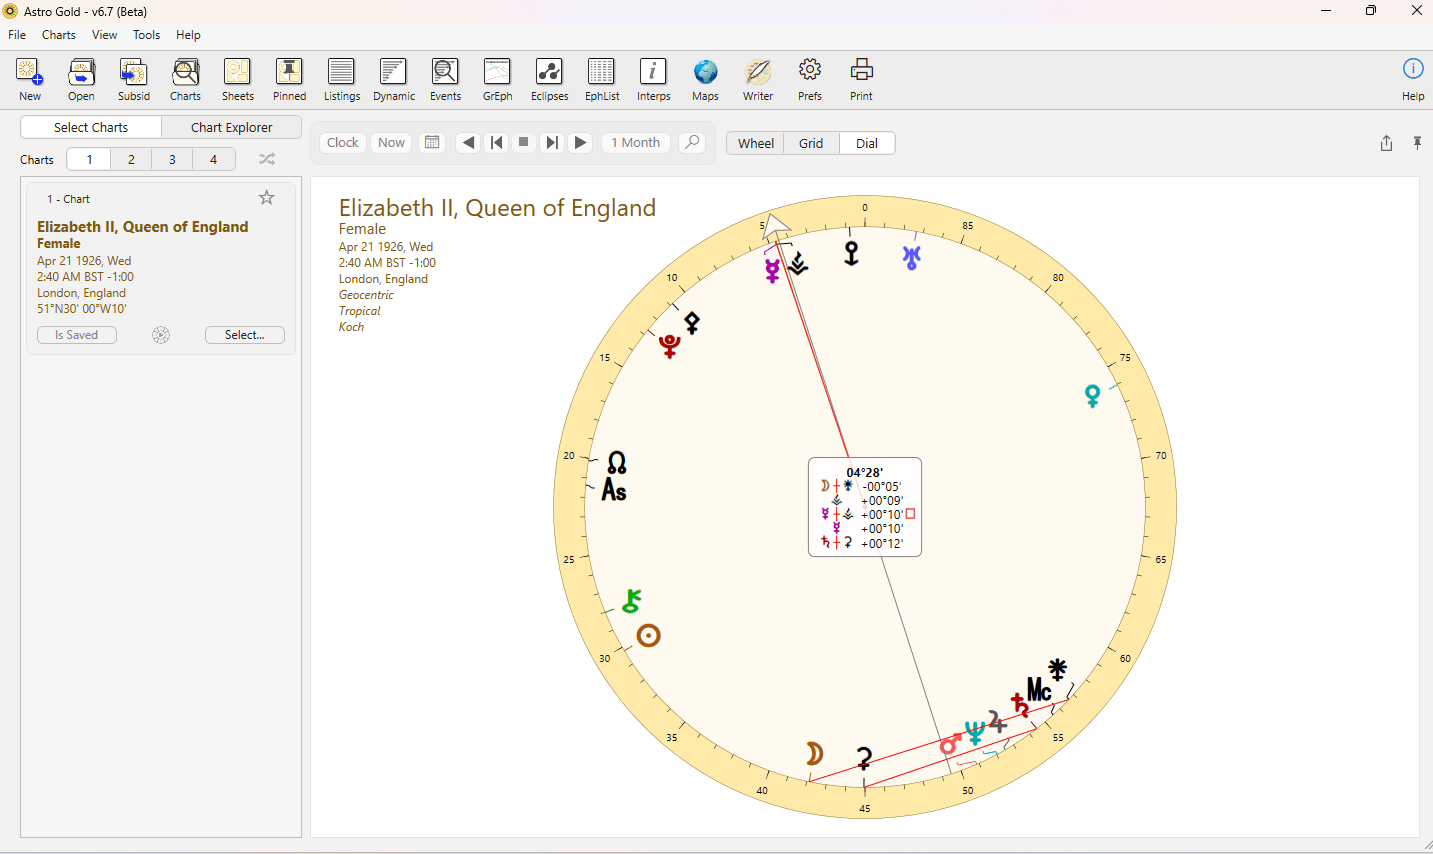Click the chart title Elizabeth II, Queen of England
Image resolution: width=1433 pixels, height=854 pixels.
point(497,208)
